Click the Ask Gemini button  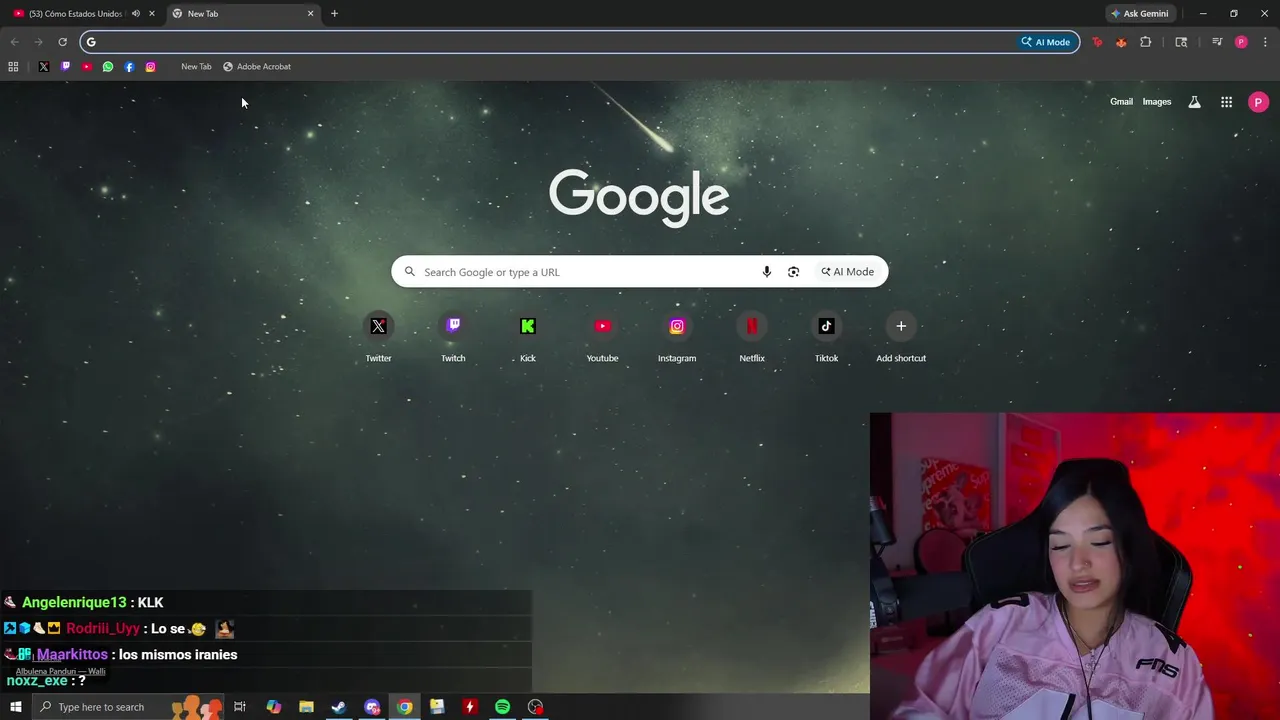pos(1139,14)
